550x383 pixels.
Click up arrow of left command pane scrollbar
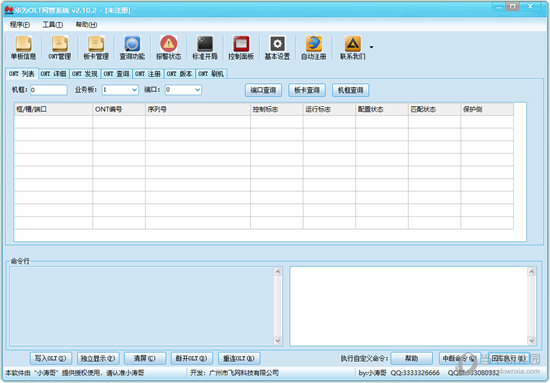pyautogui.click(x=277, y=271)
